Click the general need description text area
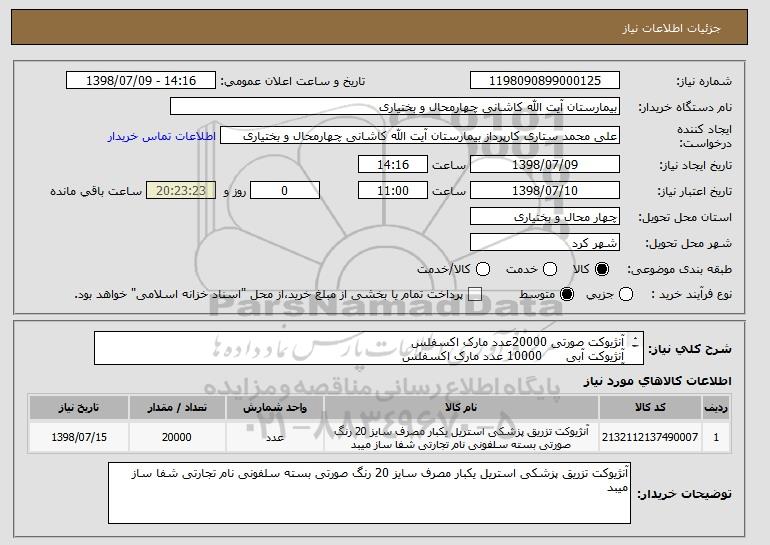This screenshot has height=545, width=770. pos(369,349)
